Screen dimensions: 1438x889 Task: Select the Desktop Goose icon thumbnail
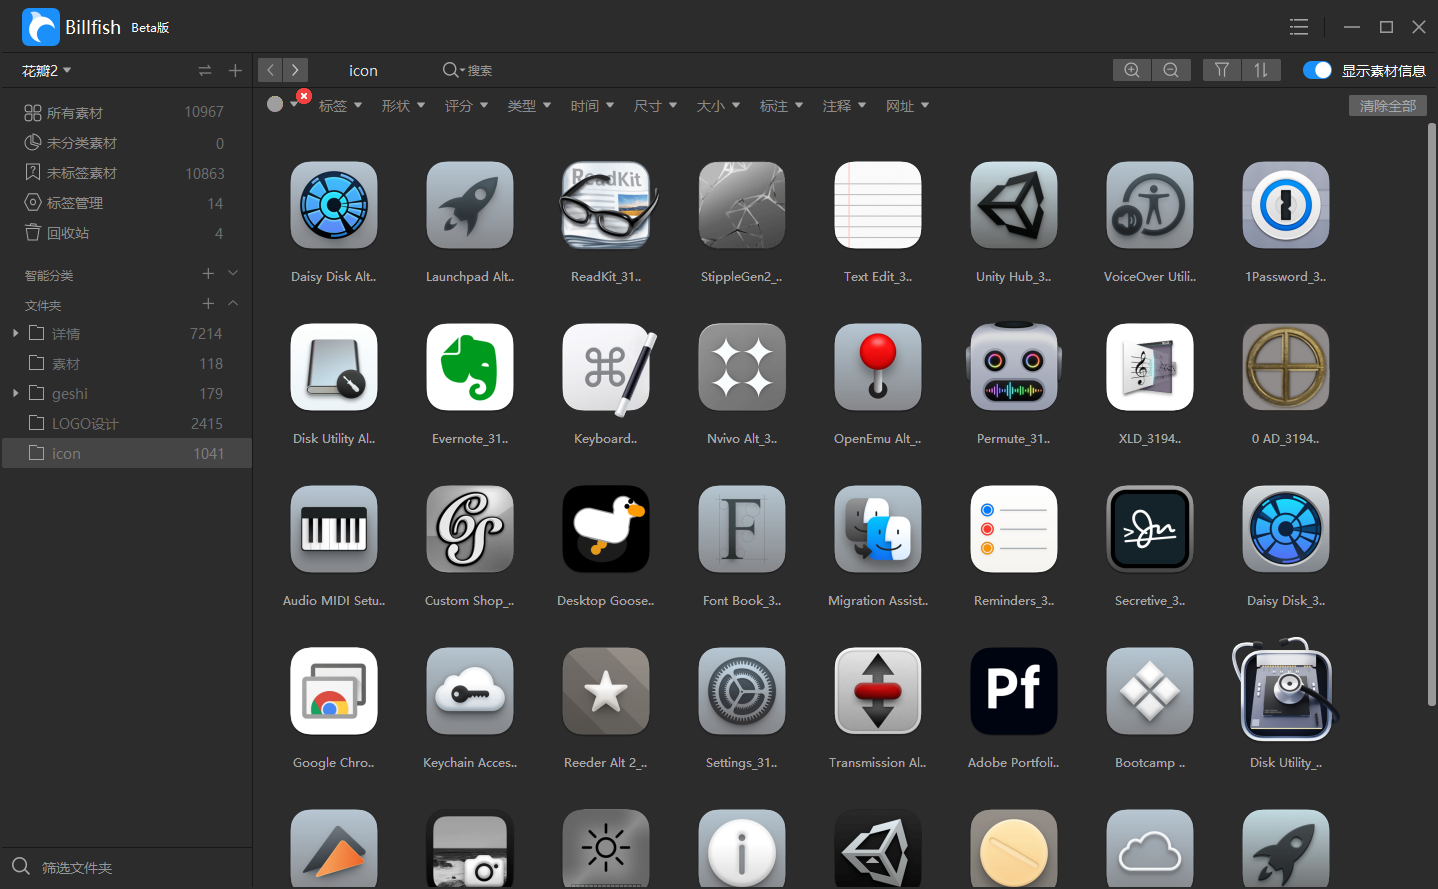tap(606, 529)
